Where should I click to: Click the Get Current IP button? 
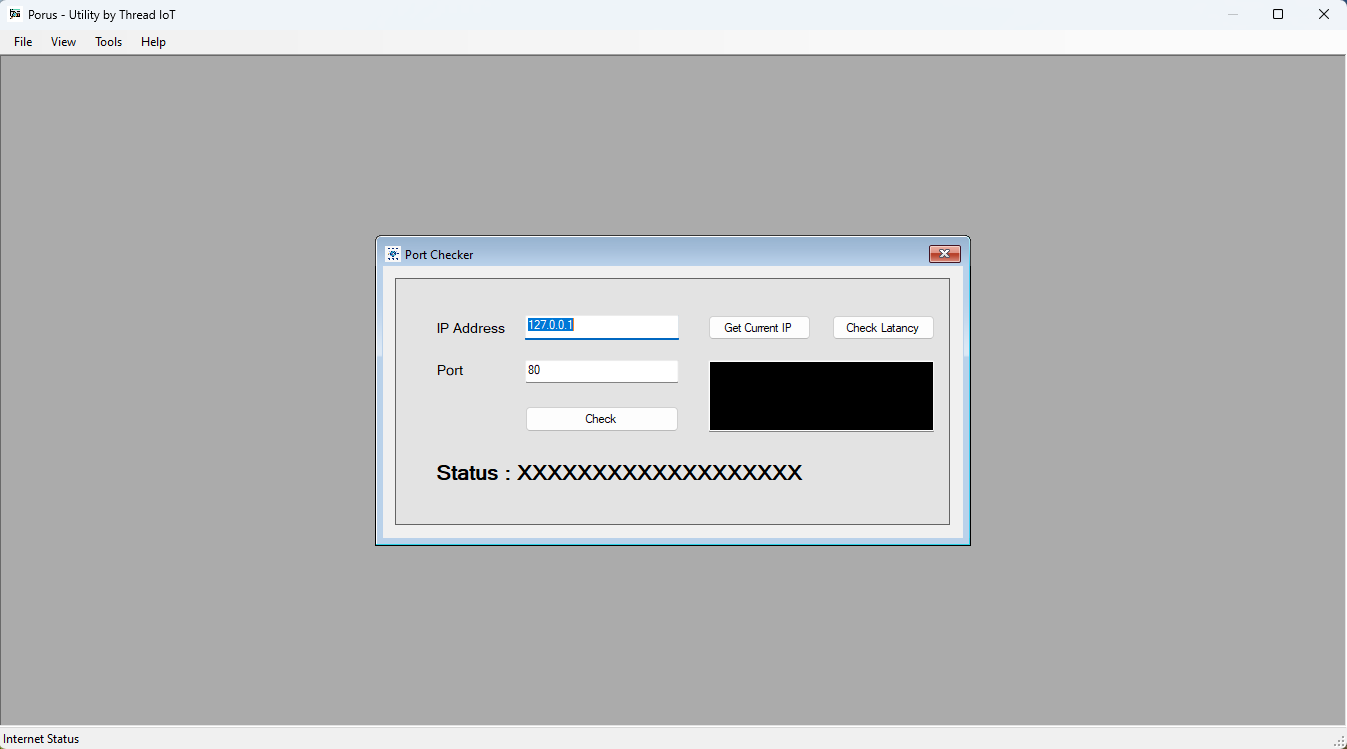[759, 327]
